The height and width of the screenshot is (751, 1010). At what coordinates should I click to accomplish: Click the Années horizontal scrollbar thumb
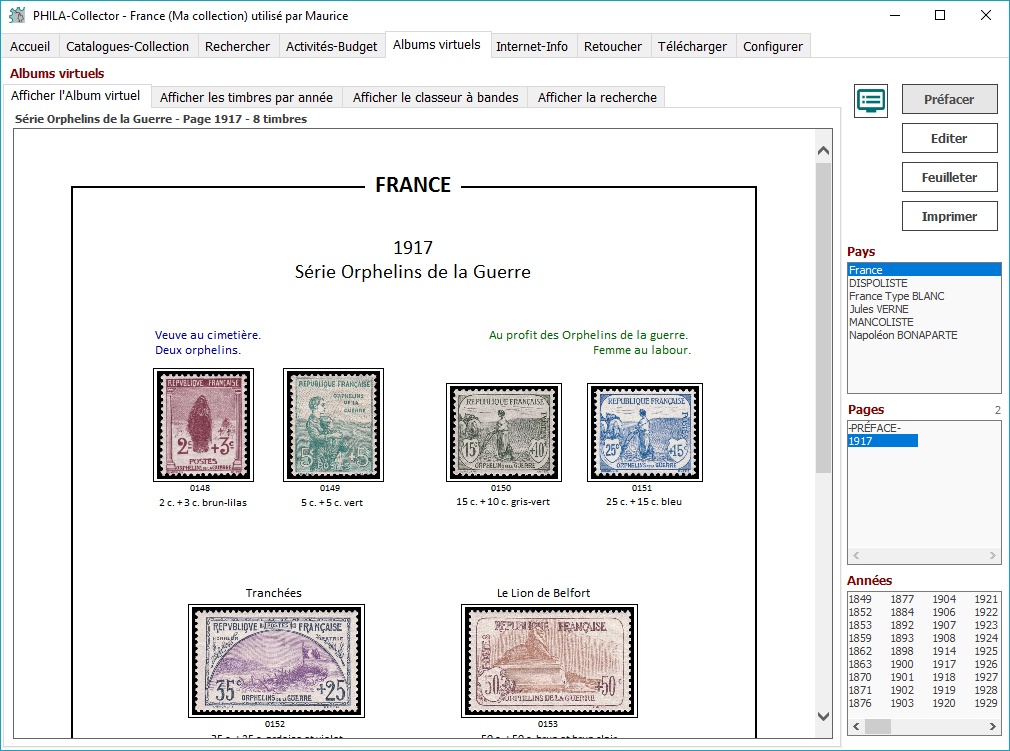pyautogui.click(x=877, y=727)
